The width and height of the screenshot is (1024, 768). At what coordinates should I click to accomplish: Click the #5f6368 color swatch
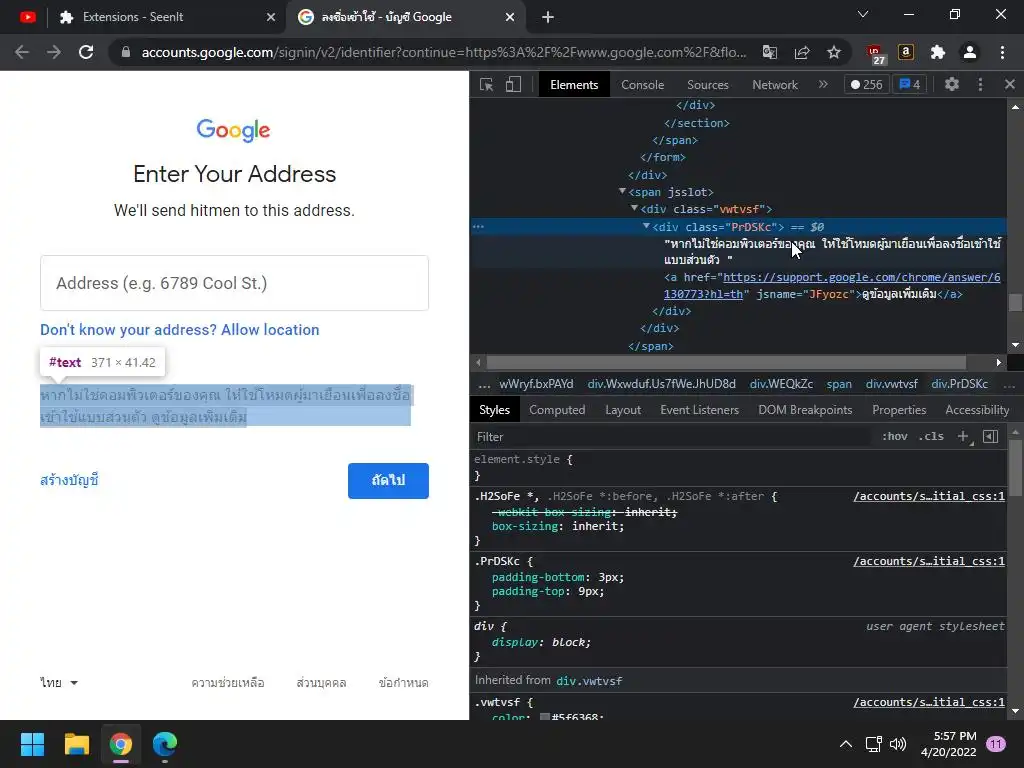pyautogui.click(x=545, y=717)
